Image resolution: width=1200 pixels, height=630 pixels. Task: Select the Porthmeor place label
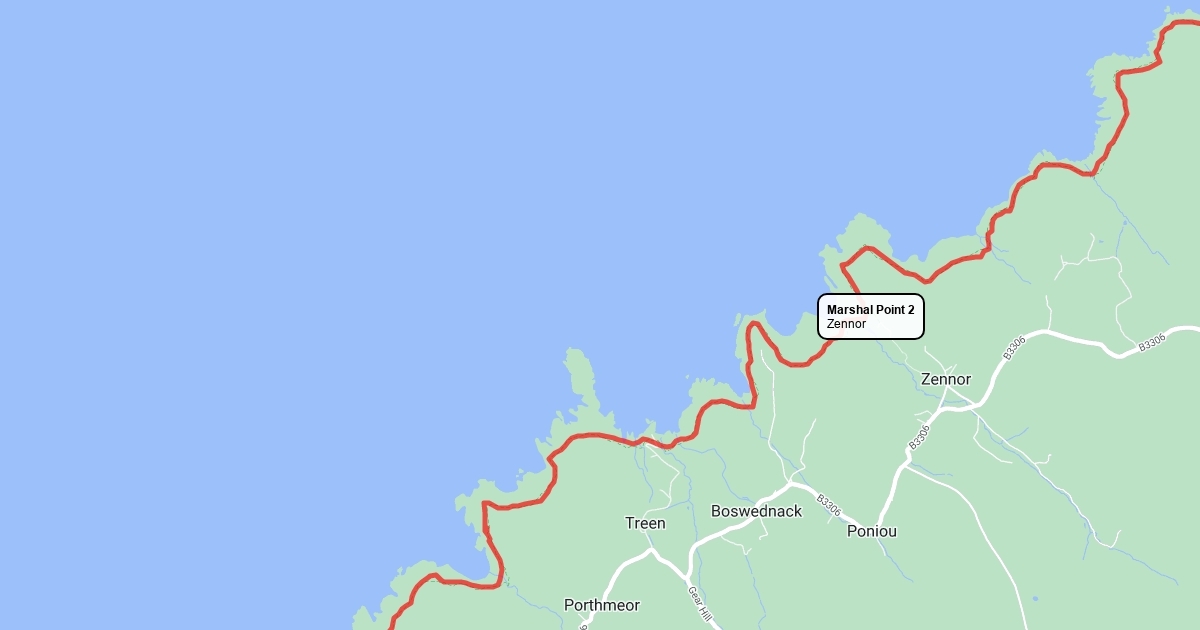602,605
